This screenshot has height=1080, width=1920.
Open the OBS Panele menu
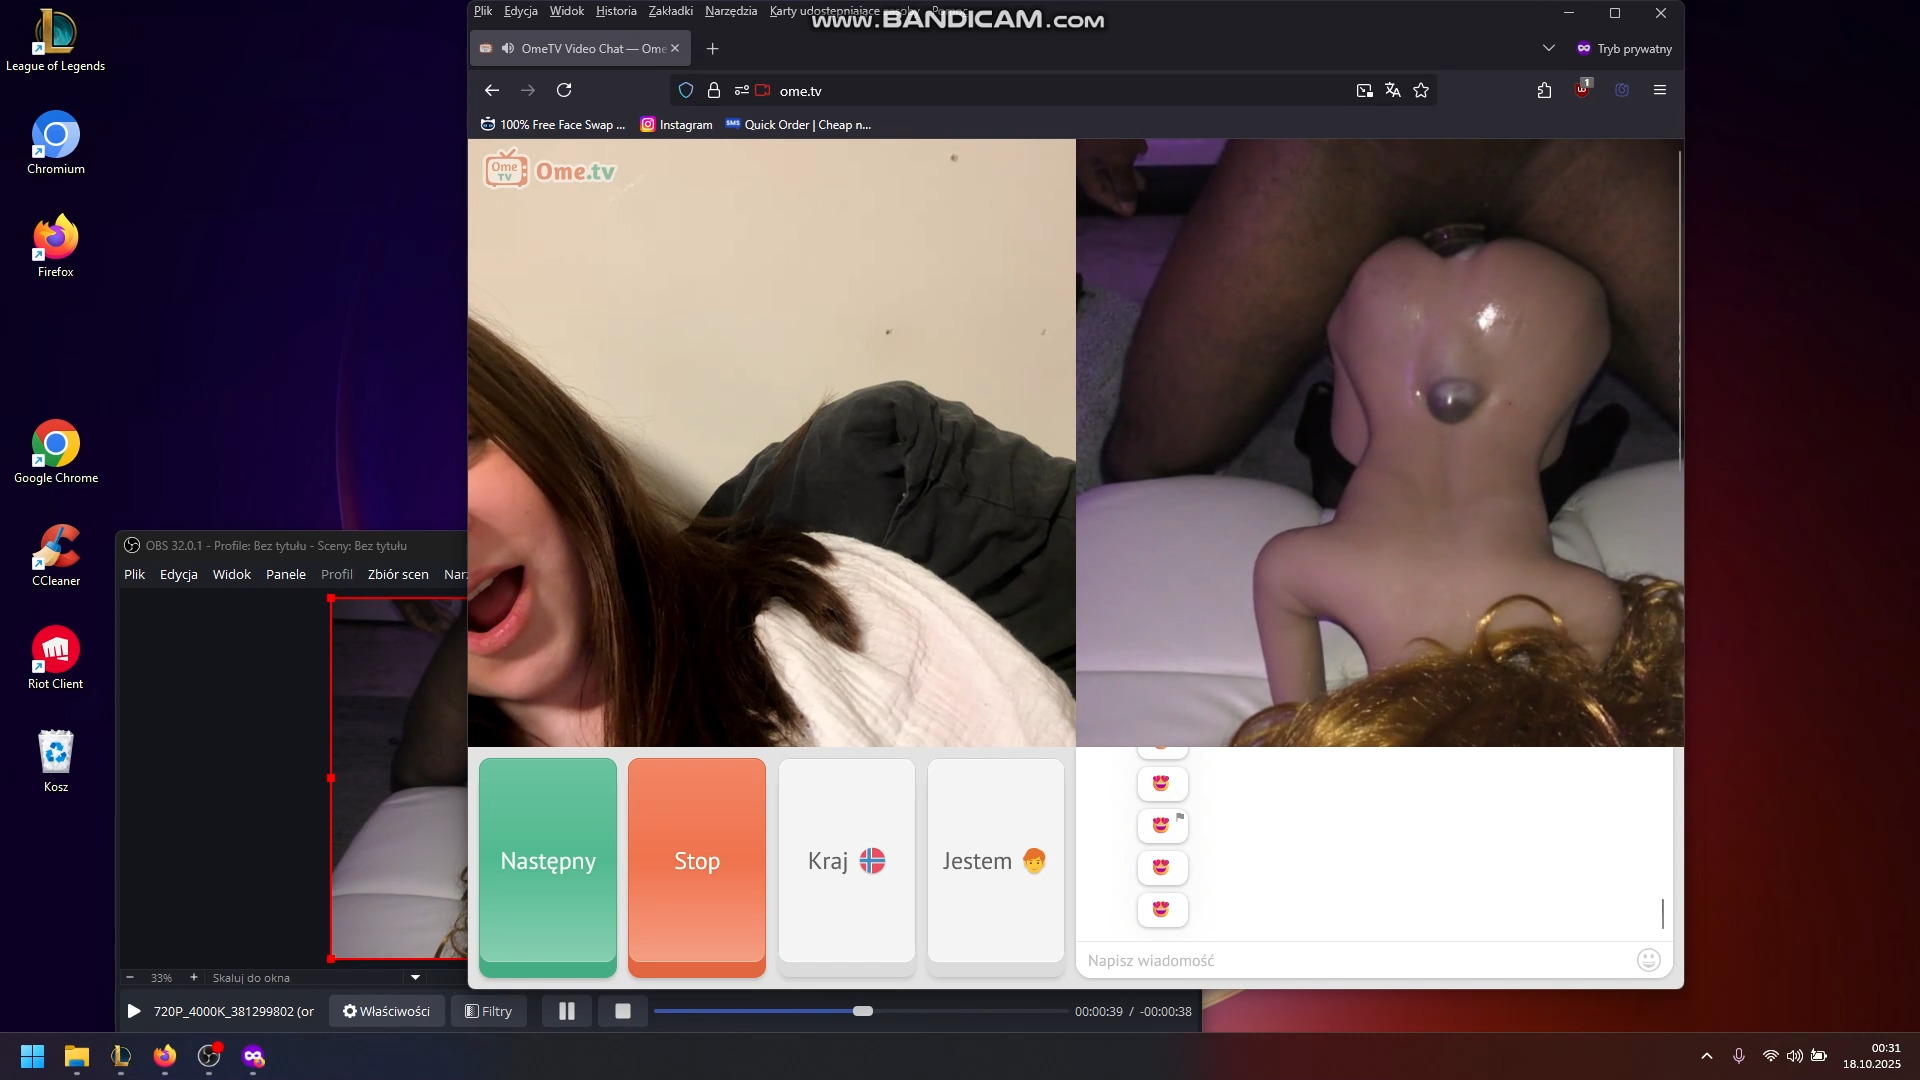[x=285, y=574]
